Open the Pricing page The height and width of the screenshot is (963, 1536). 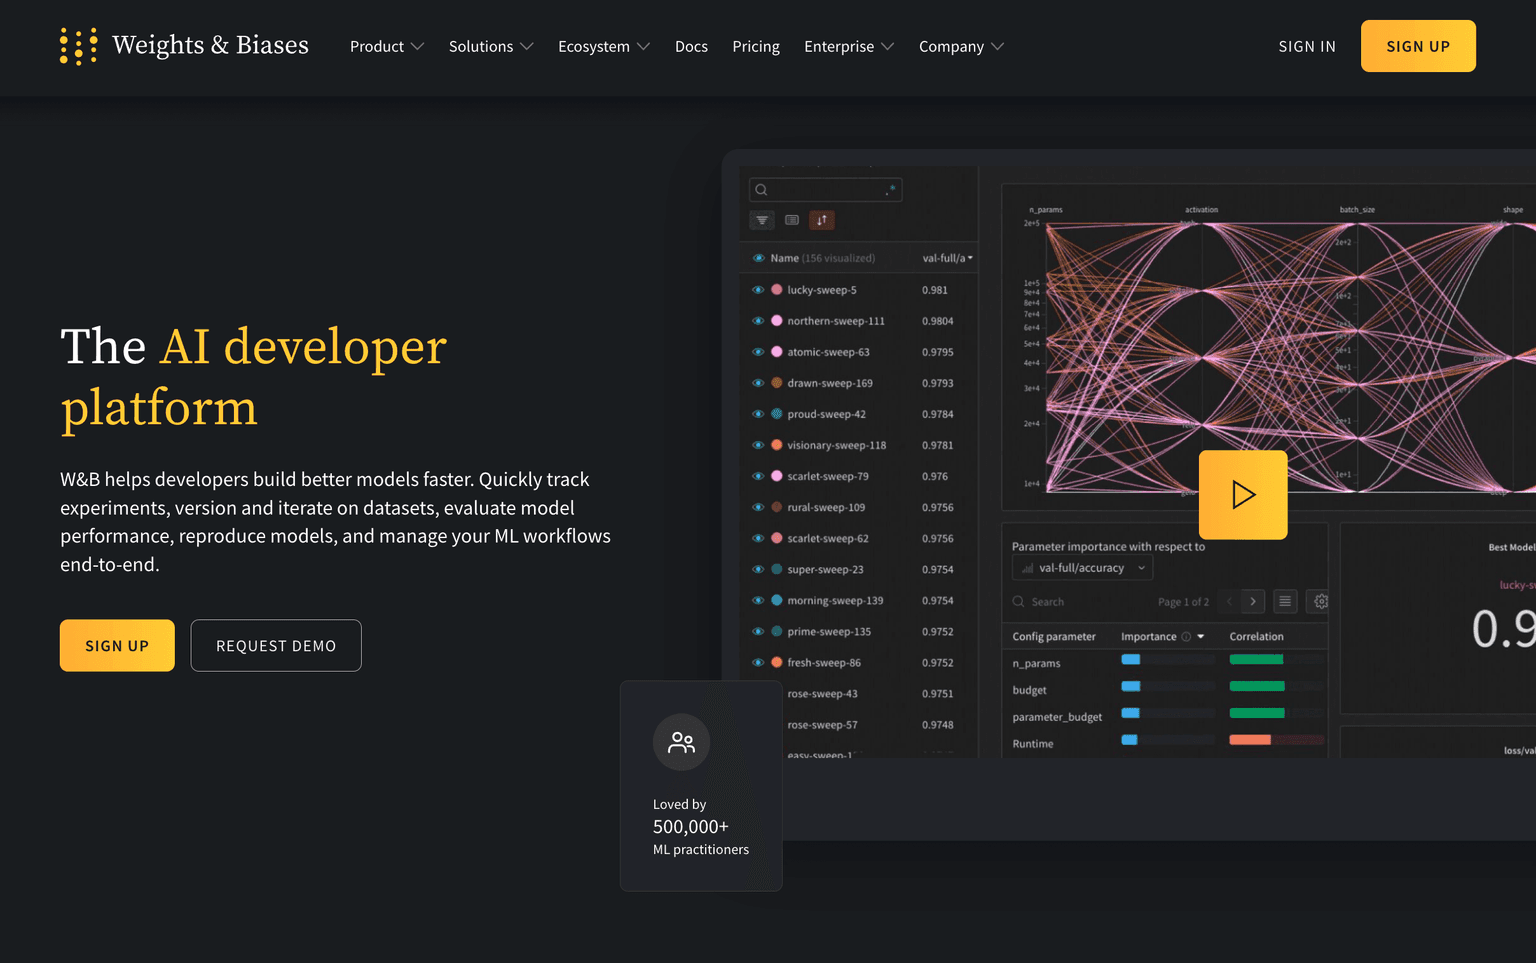(x=756, y=46)
